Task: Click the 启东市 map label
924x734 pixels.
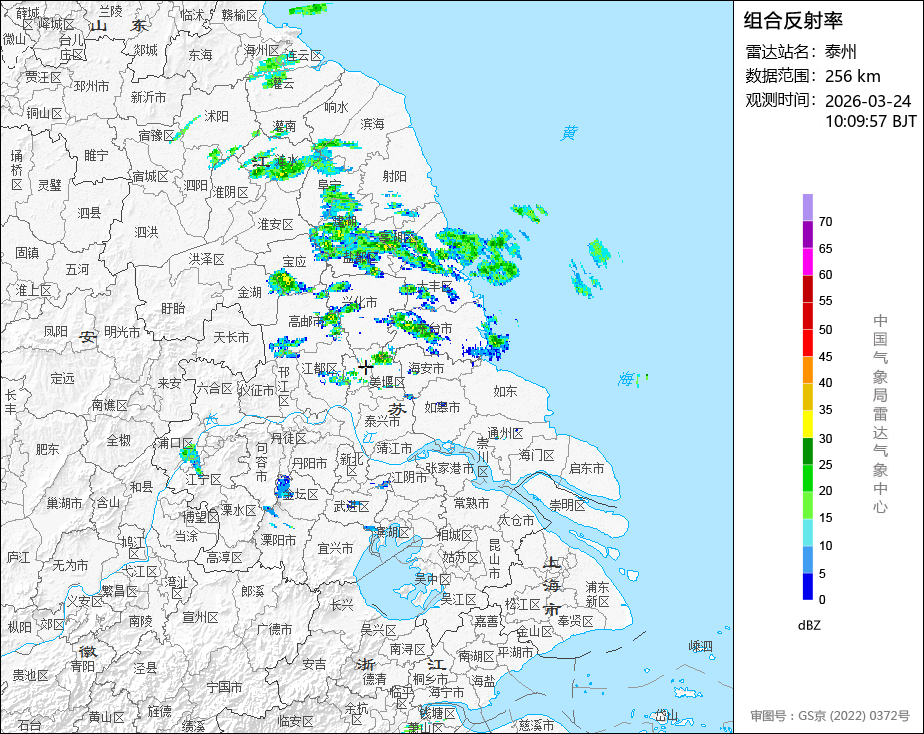Action: click(586, 468)
